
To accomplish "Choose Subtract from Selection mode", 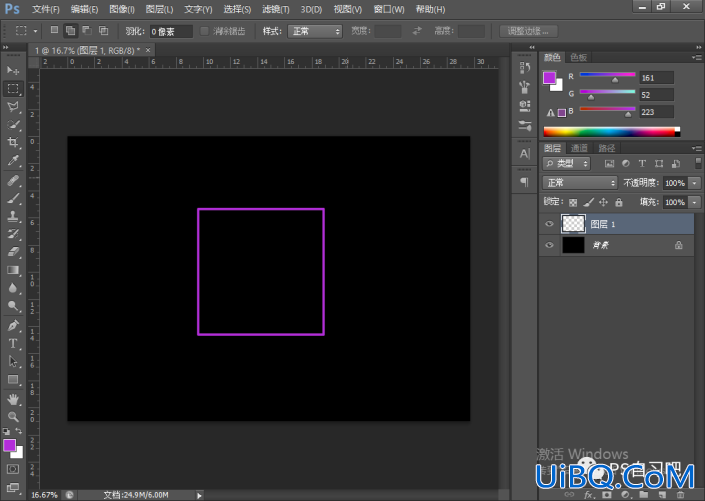I will click(87, 30).
